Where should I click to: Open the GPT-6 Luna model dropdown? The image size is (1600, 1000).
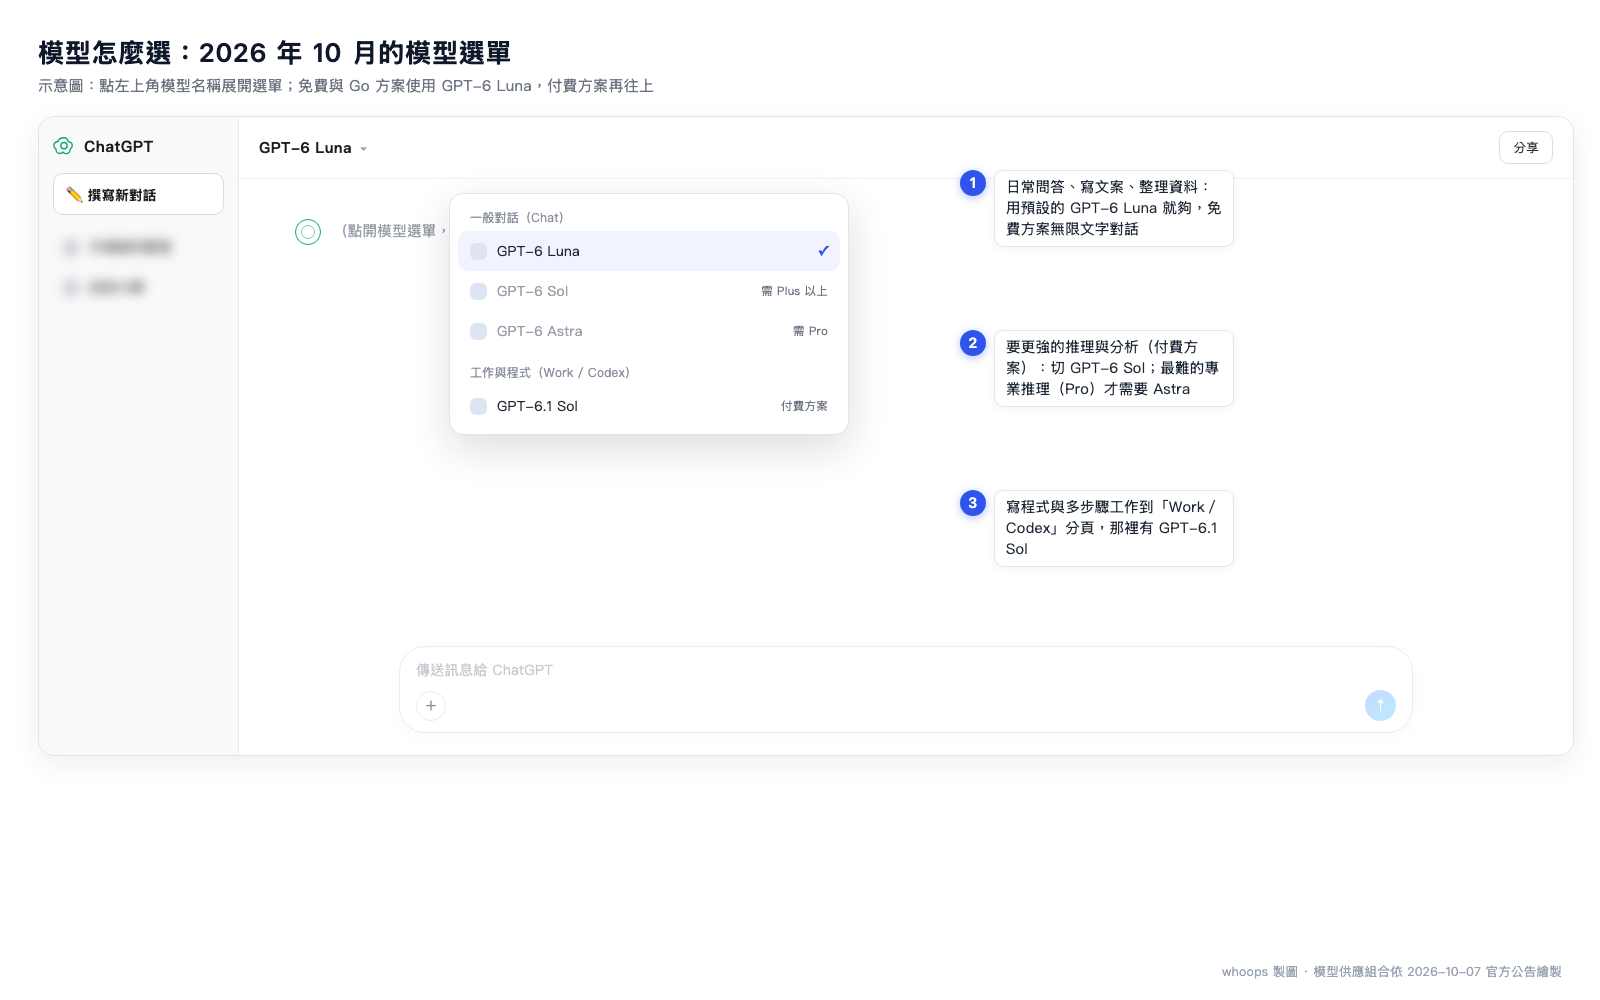click(x=313, y=148)
